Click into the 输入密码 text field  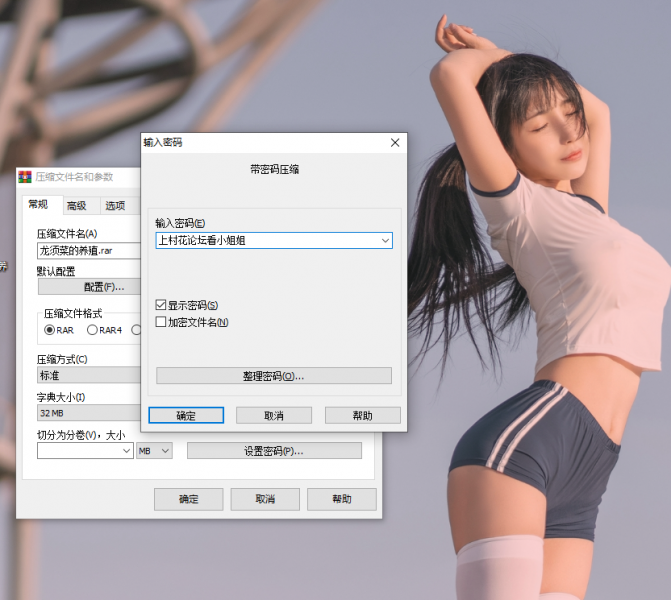[x=265, y=241]
